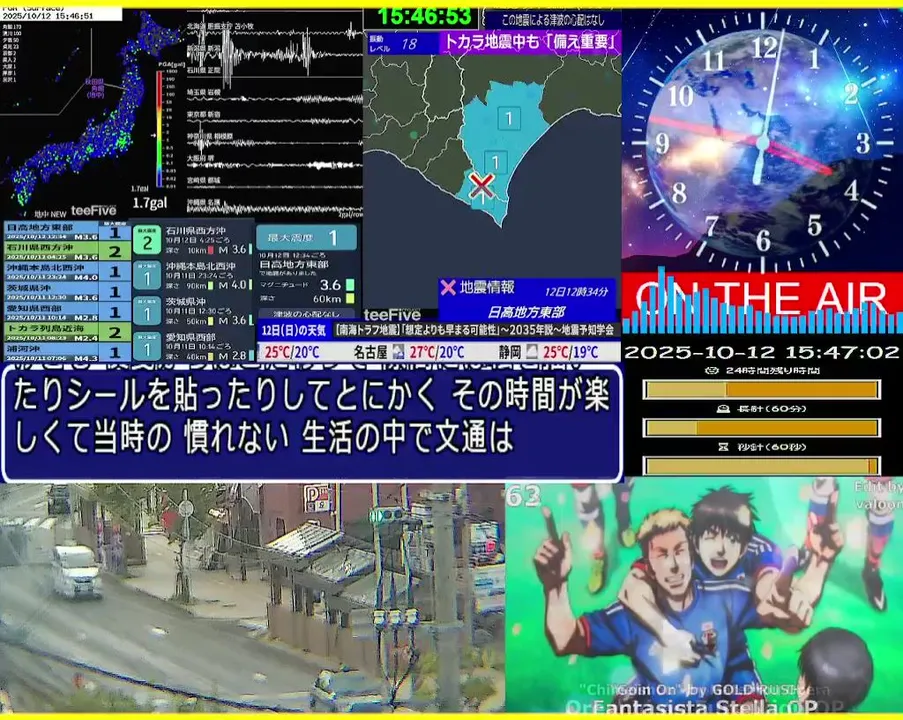Click the blue subtitle caption box

(x=312, y=422)
